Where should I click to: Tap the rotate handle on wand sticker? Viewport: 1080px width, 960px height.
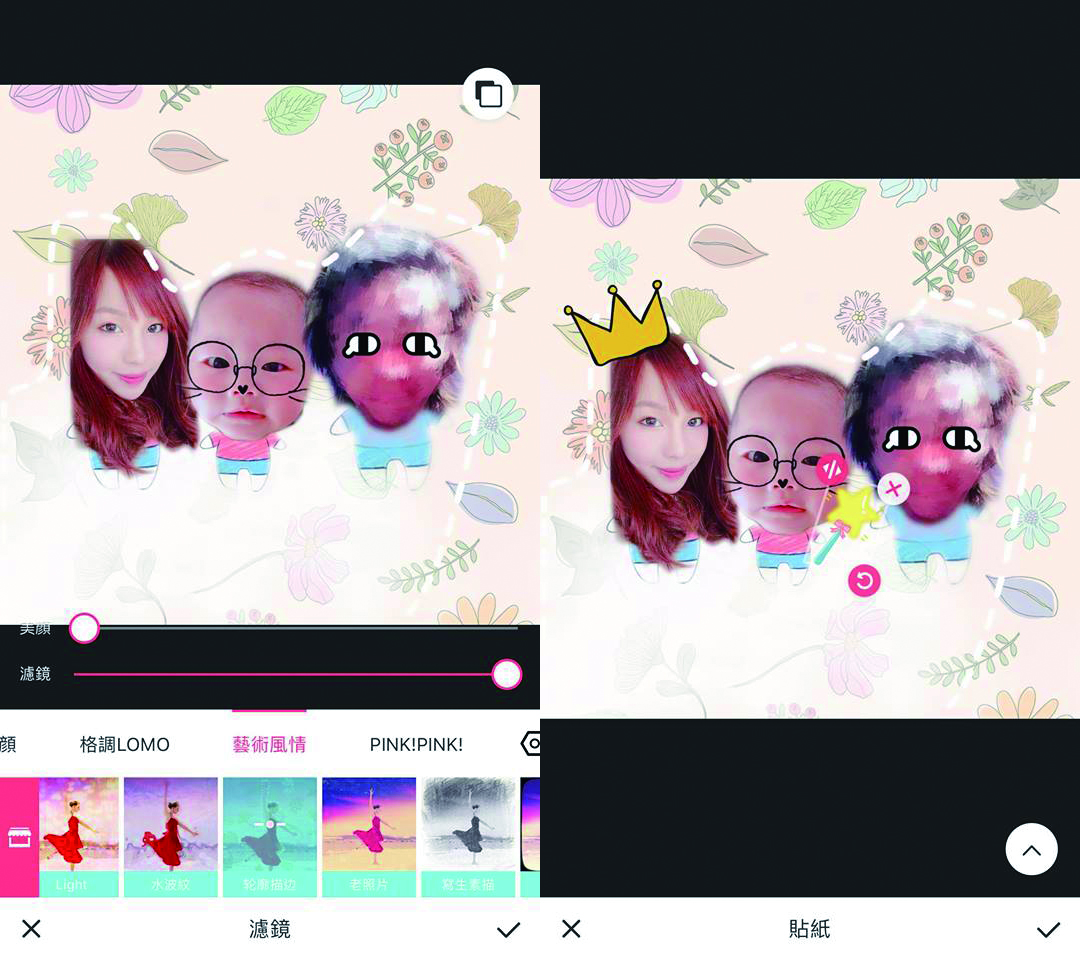pyautogui.click(x=864, y=580)
